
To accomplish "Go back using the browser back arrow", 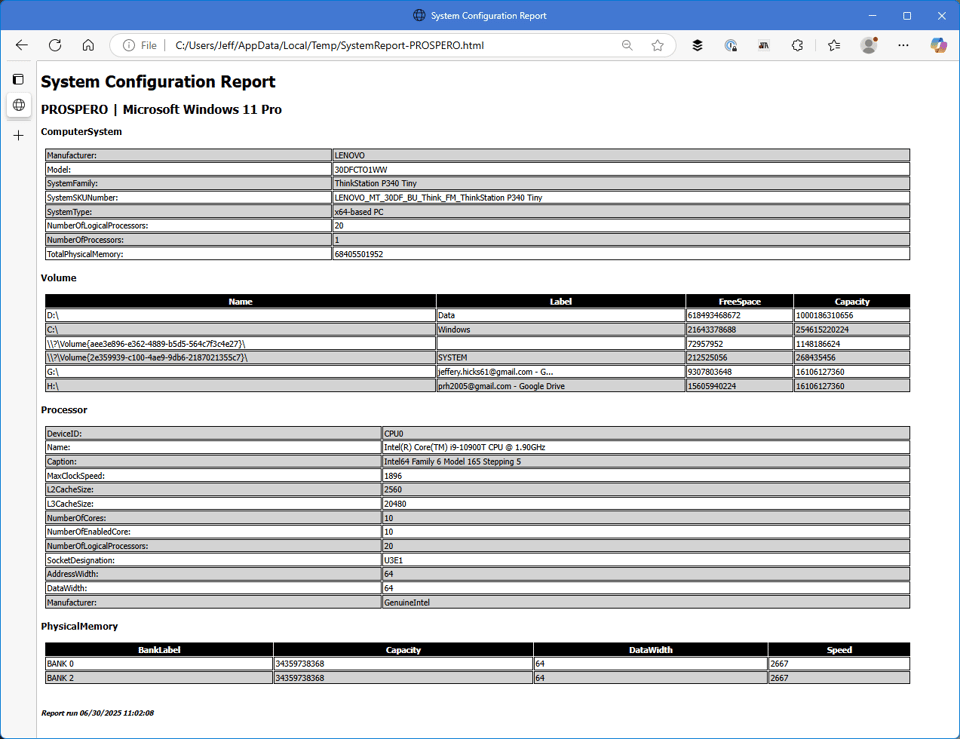I will pos(22,45).
